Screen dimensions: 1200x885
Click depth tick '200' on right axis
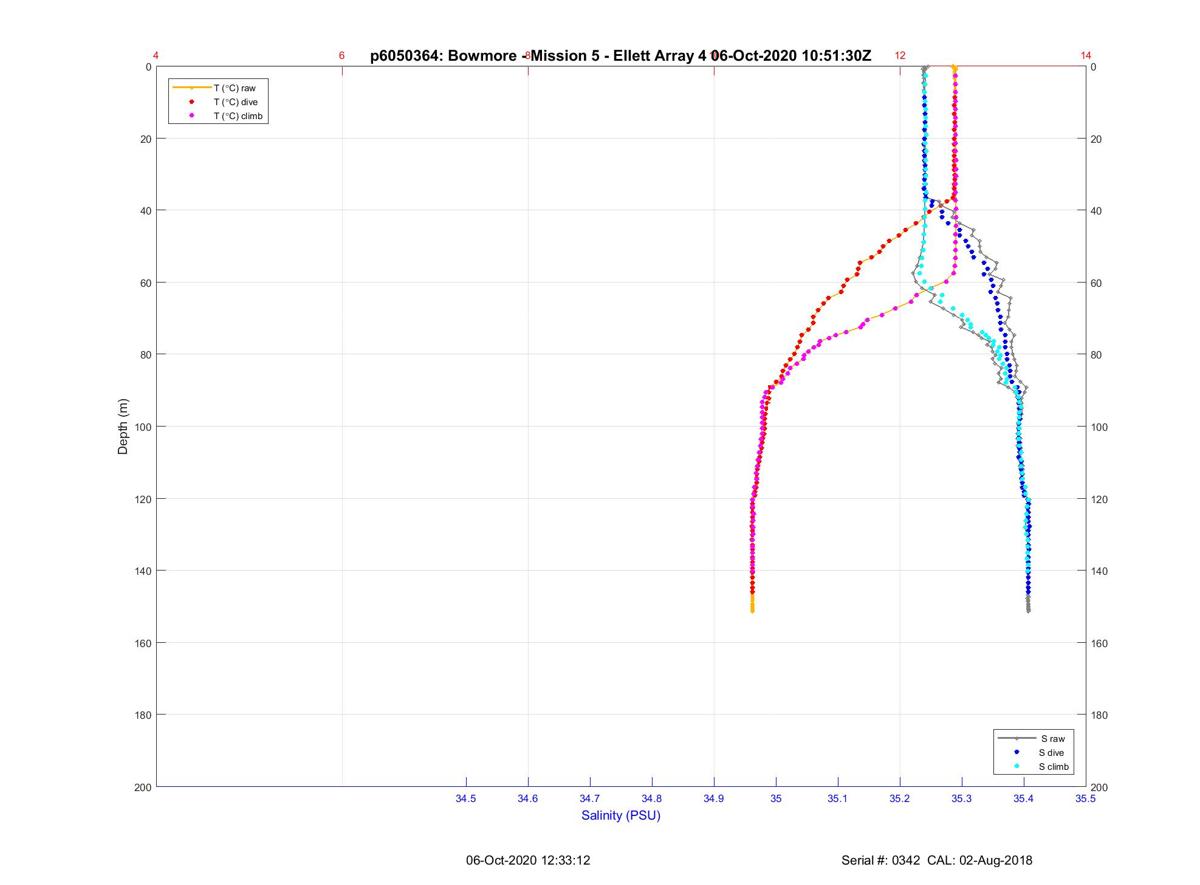[x=1101, y=788]
